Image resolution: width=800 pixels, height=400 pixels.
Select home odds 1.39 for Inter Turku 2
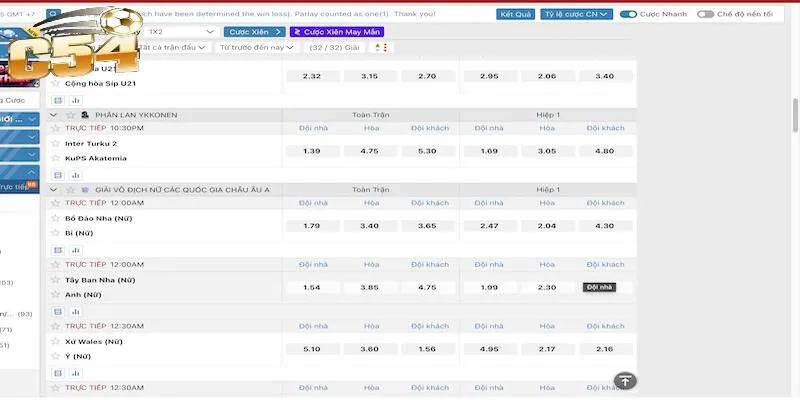coord(311,151)
